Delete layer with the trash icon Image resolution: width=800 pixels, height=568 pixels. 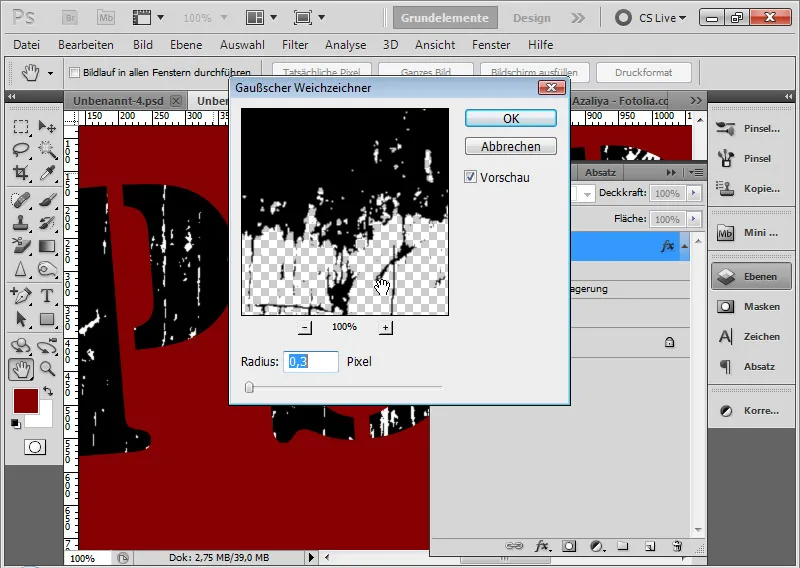[x=677, y=546]
